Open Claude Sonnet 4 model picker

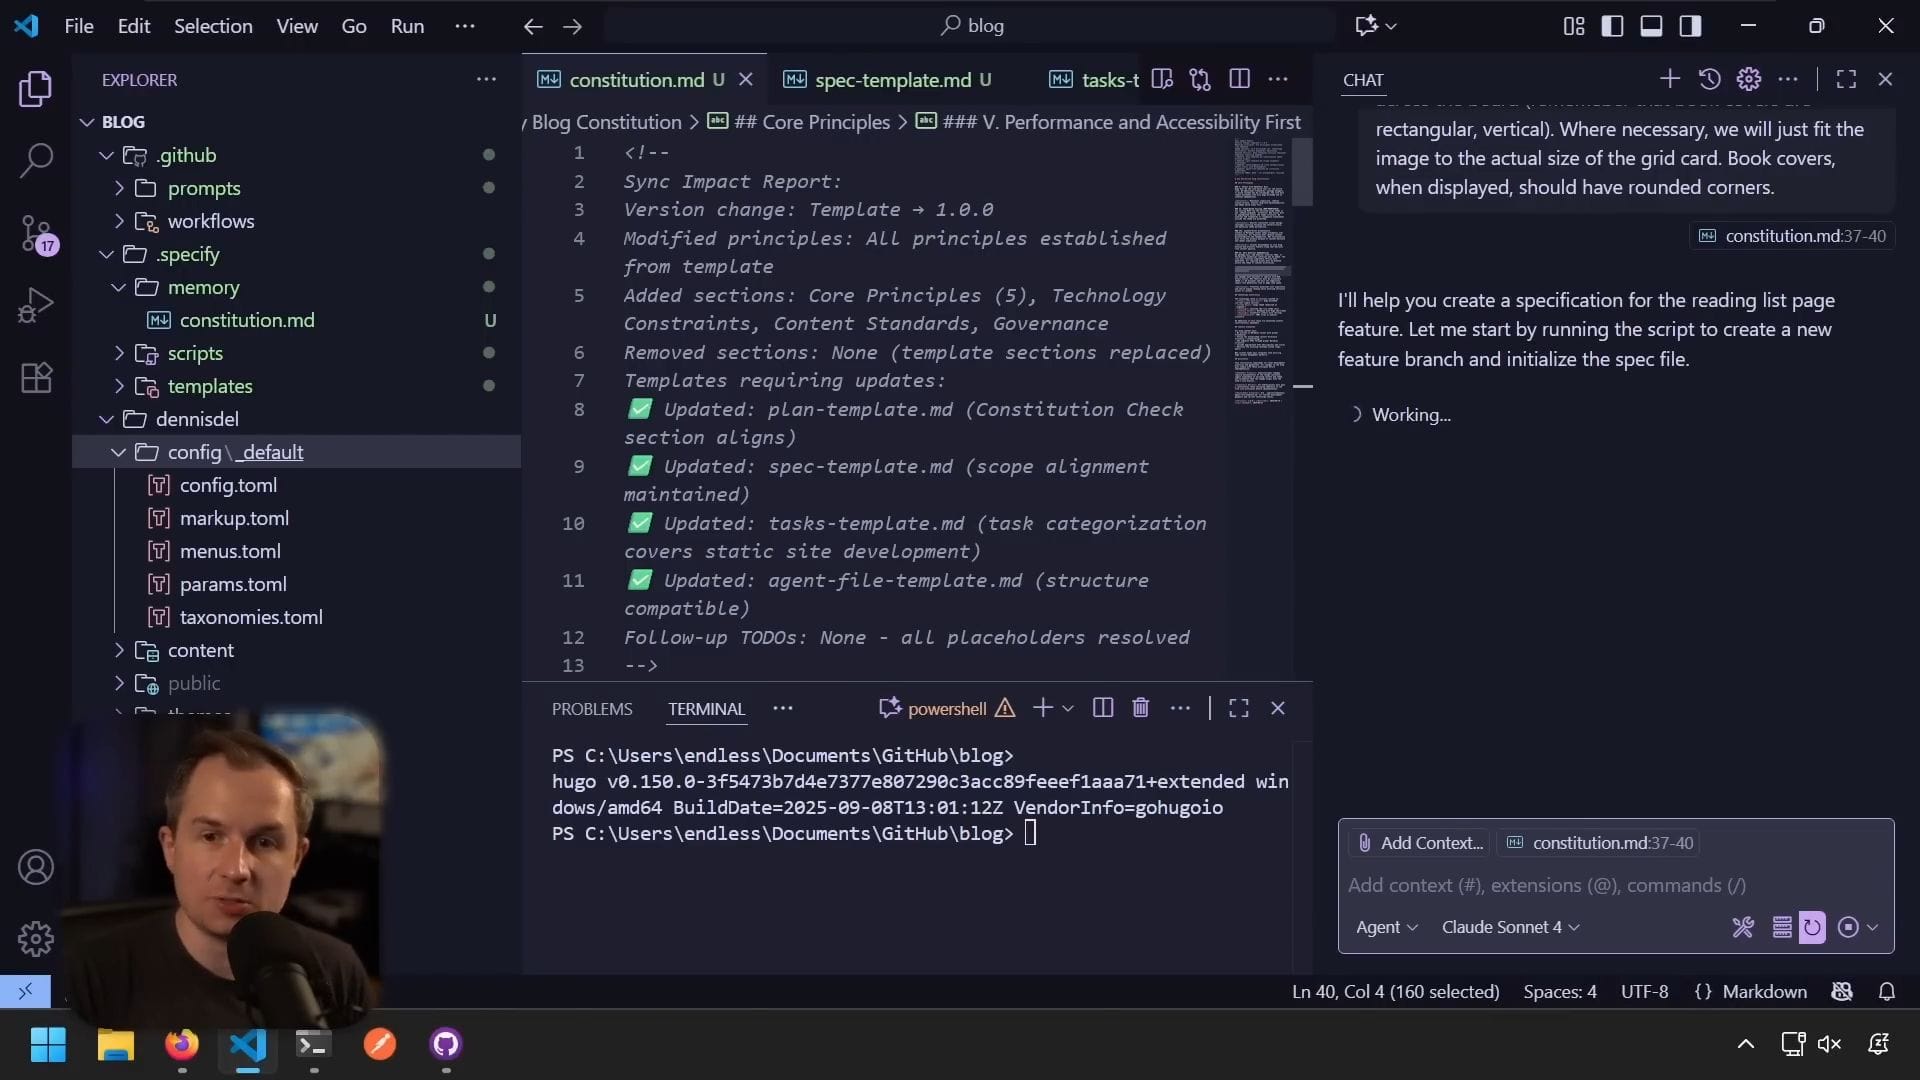(1510, 927)
